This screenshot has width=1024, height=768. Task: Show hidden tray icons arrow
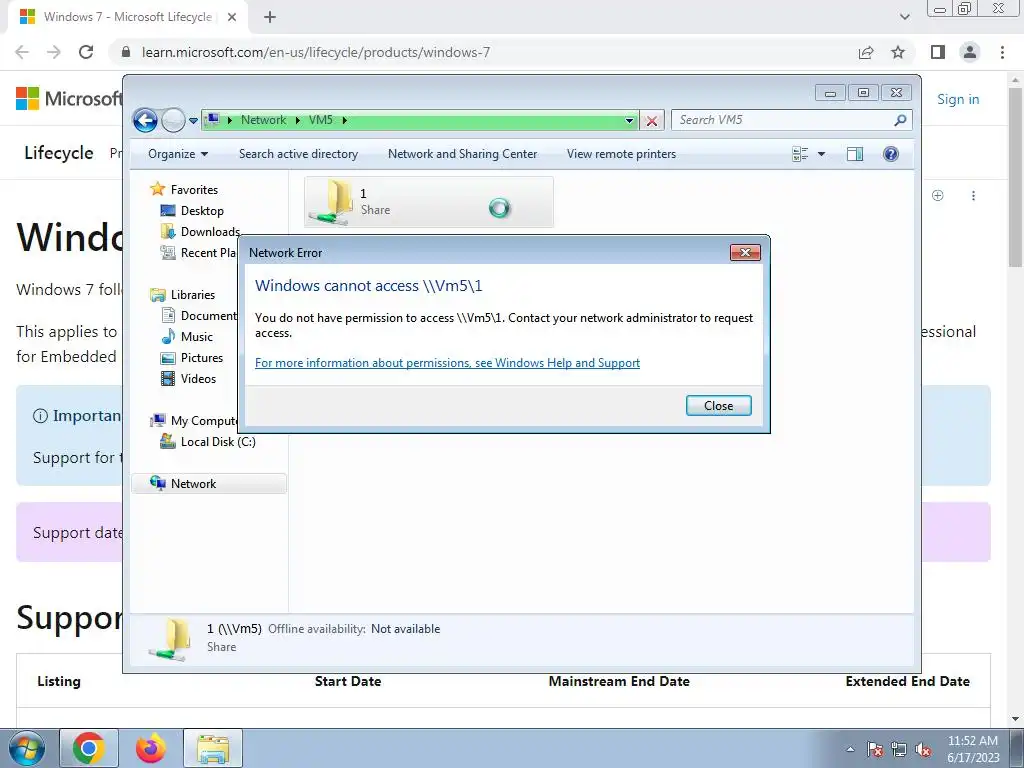click(850, 750)
